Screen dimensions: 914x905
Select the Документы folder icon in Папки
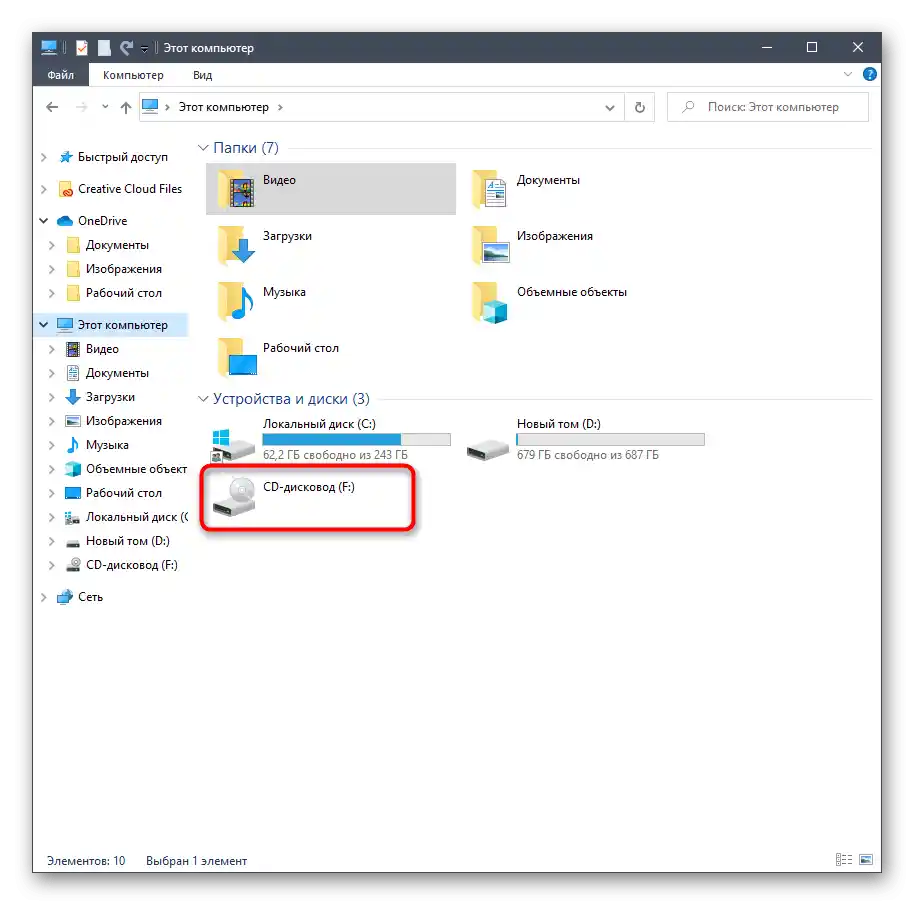click(x=490, y=190)
